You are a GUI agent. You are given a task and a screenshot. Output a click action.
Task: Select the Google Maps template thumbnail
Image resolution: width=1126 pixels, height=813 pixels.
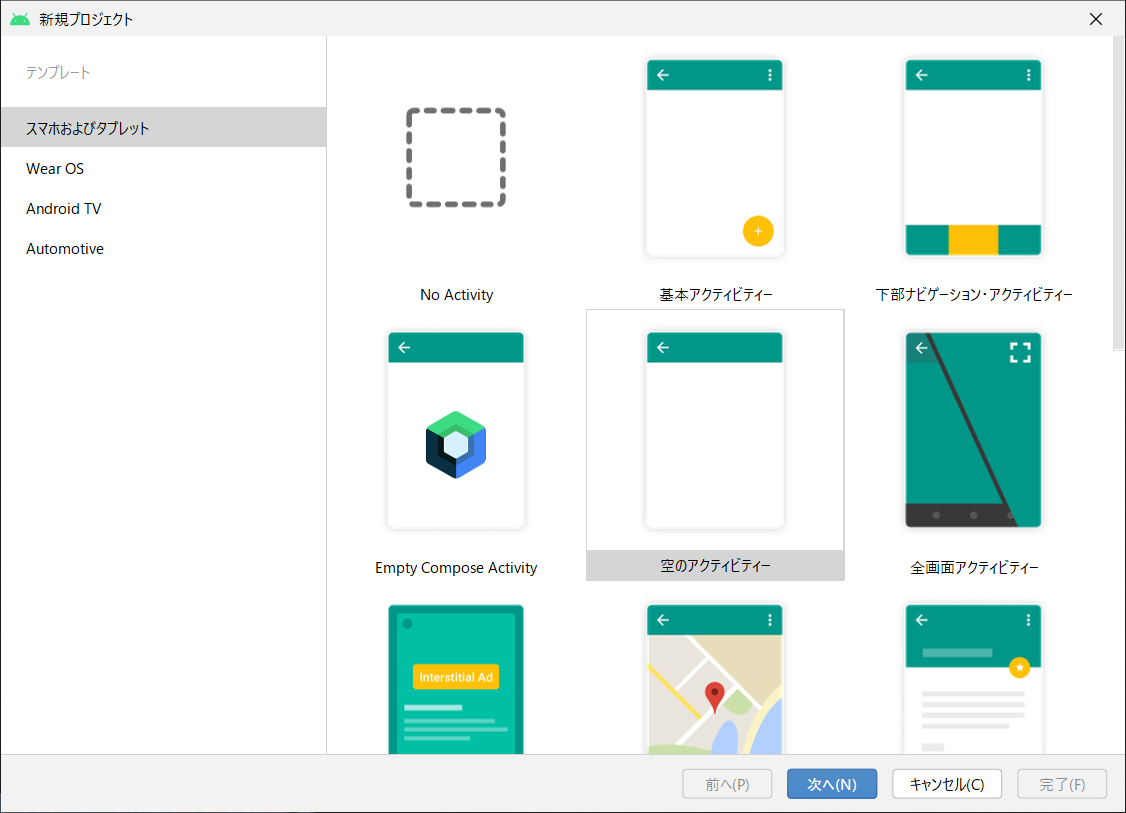(715, 679)
